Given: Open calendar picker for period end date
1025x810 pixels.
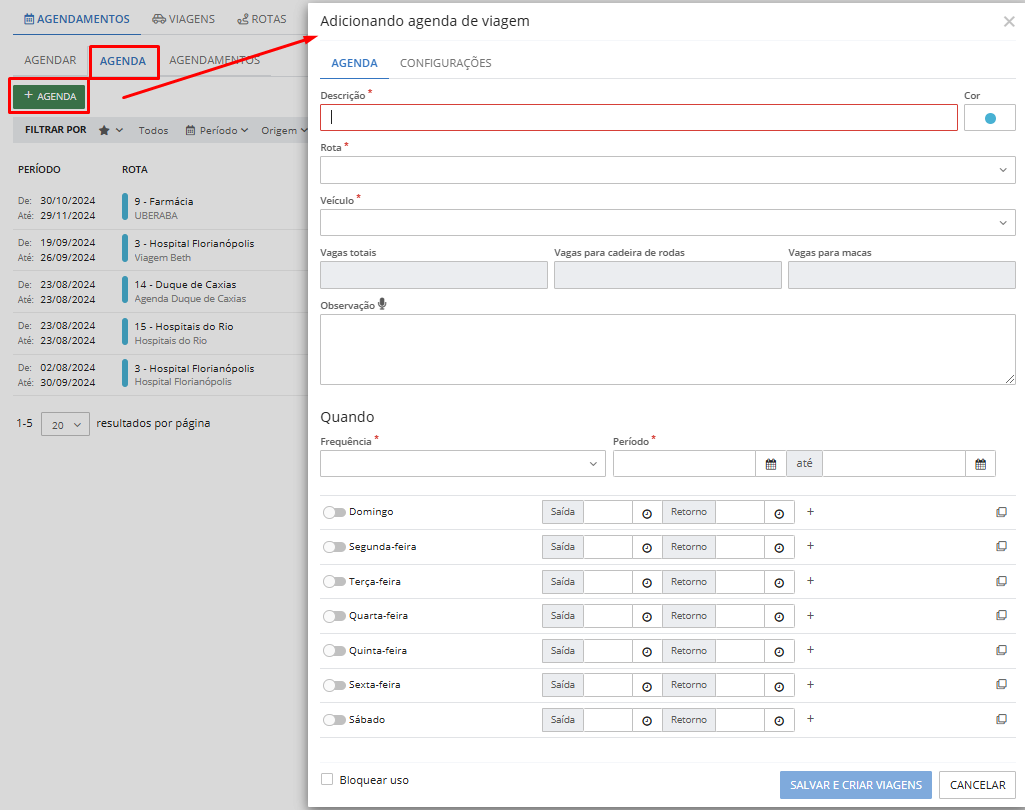Looking at the screenshot, I should coord(981,464).
